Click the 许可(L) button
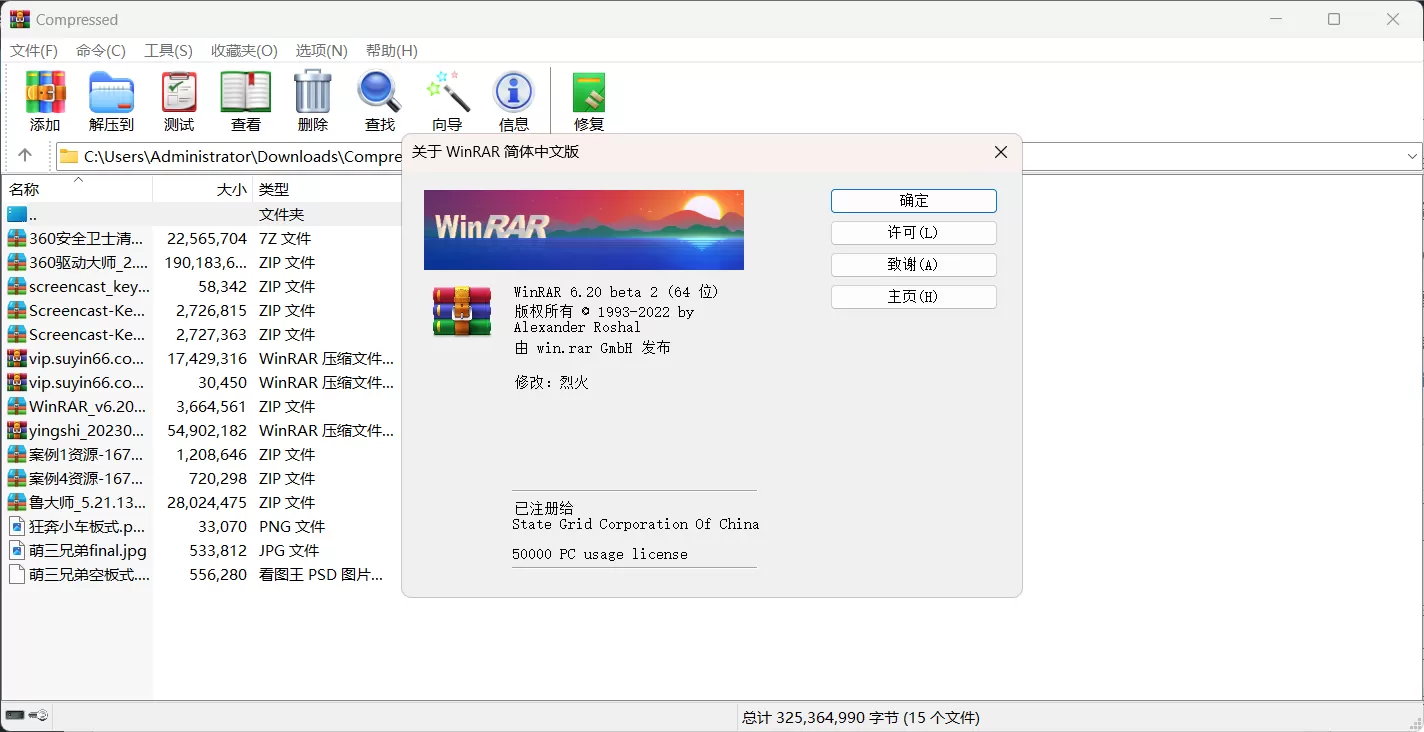Screen dimensions: 1424x732 [913, 232]
